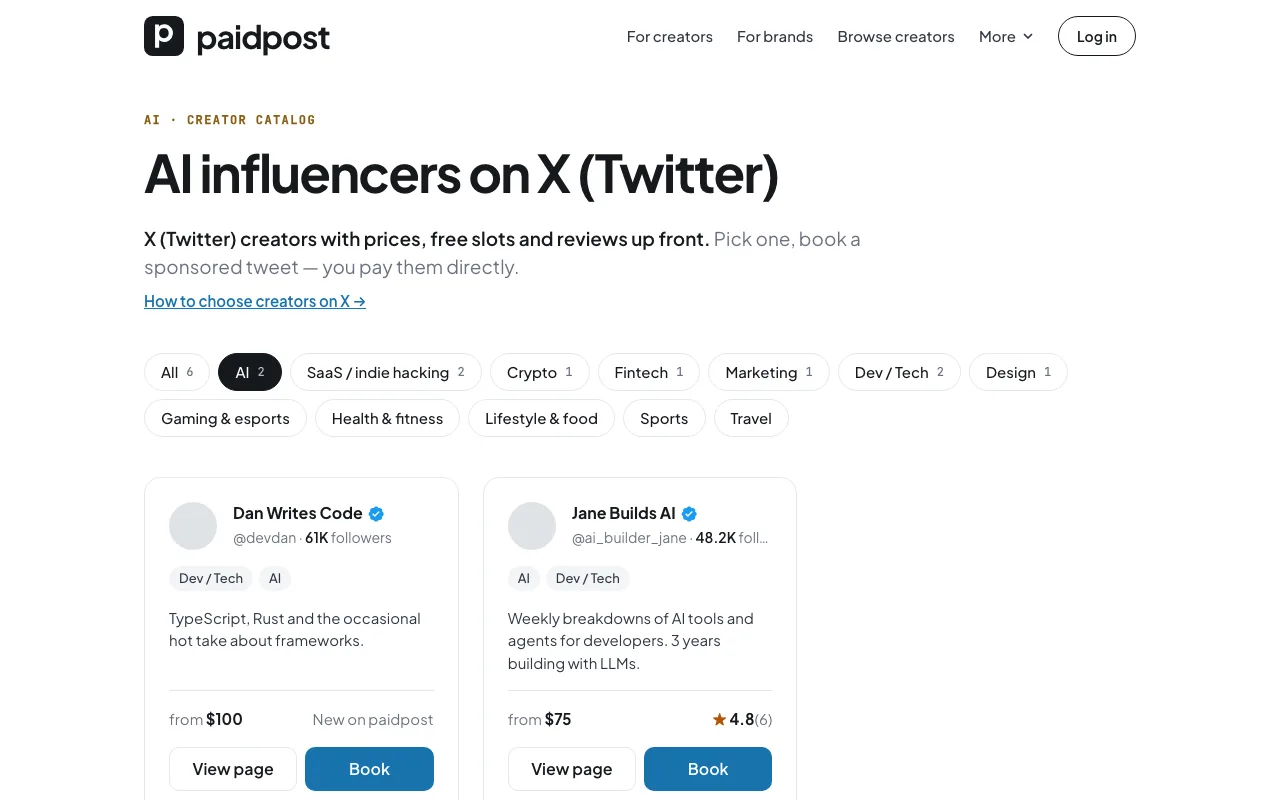The image size is (1280, 800).
Task: View page for Jane Builds AI
Action: (572, 769)
